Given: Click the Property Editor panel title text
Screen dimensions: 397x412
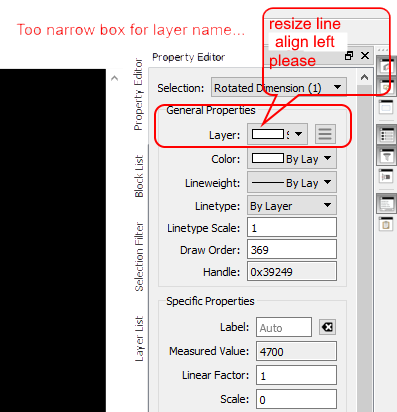Looking at the screenshot, I should click(x=188, y=57).
